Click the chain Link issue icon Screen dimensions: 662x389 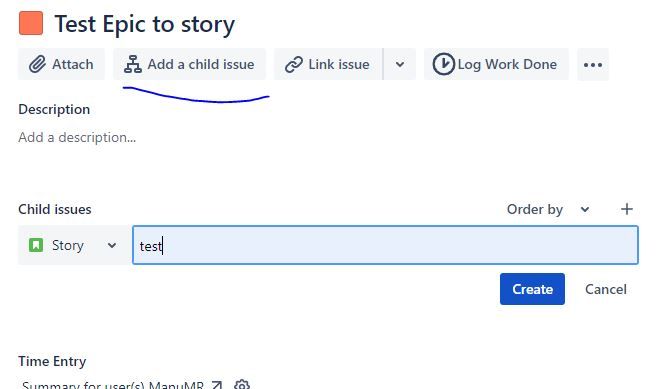[293, 64]
